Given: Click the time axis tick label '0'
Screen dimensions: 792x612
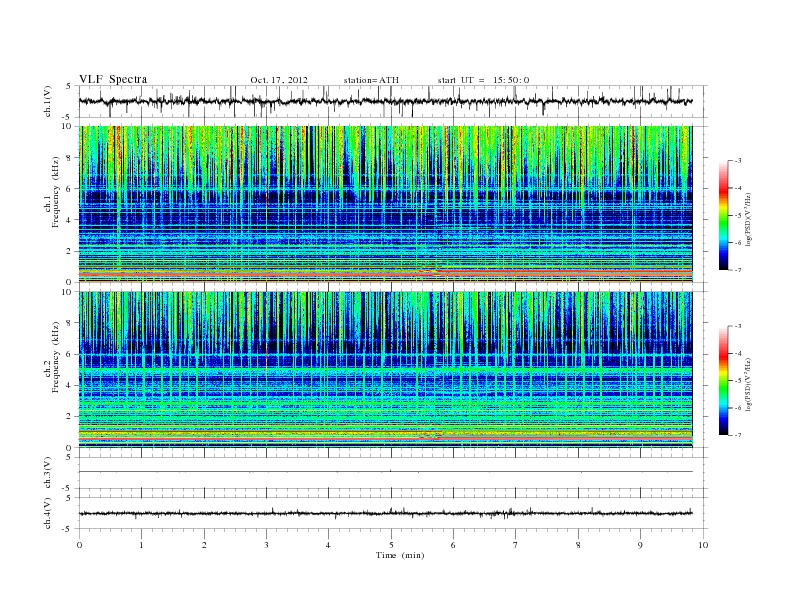Looking at the screenshot, I should tap(79, 545).
